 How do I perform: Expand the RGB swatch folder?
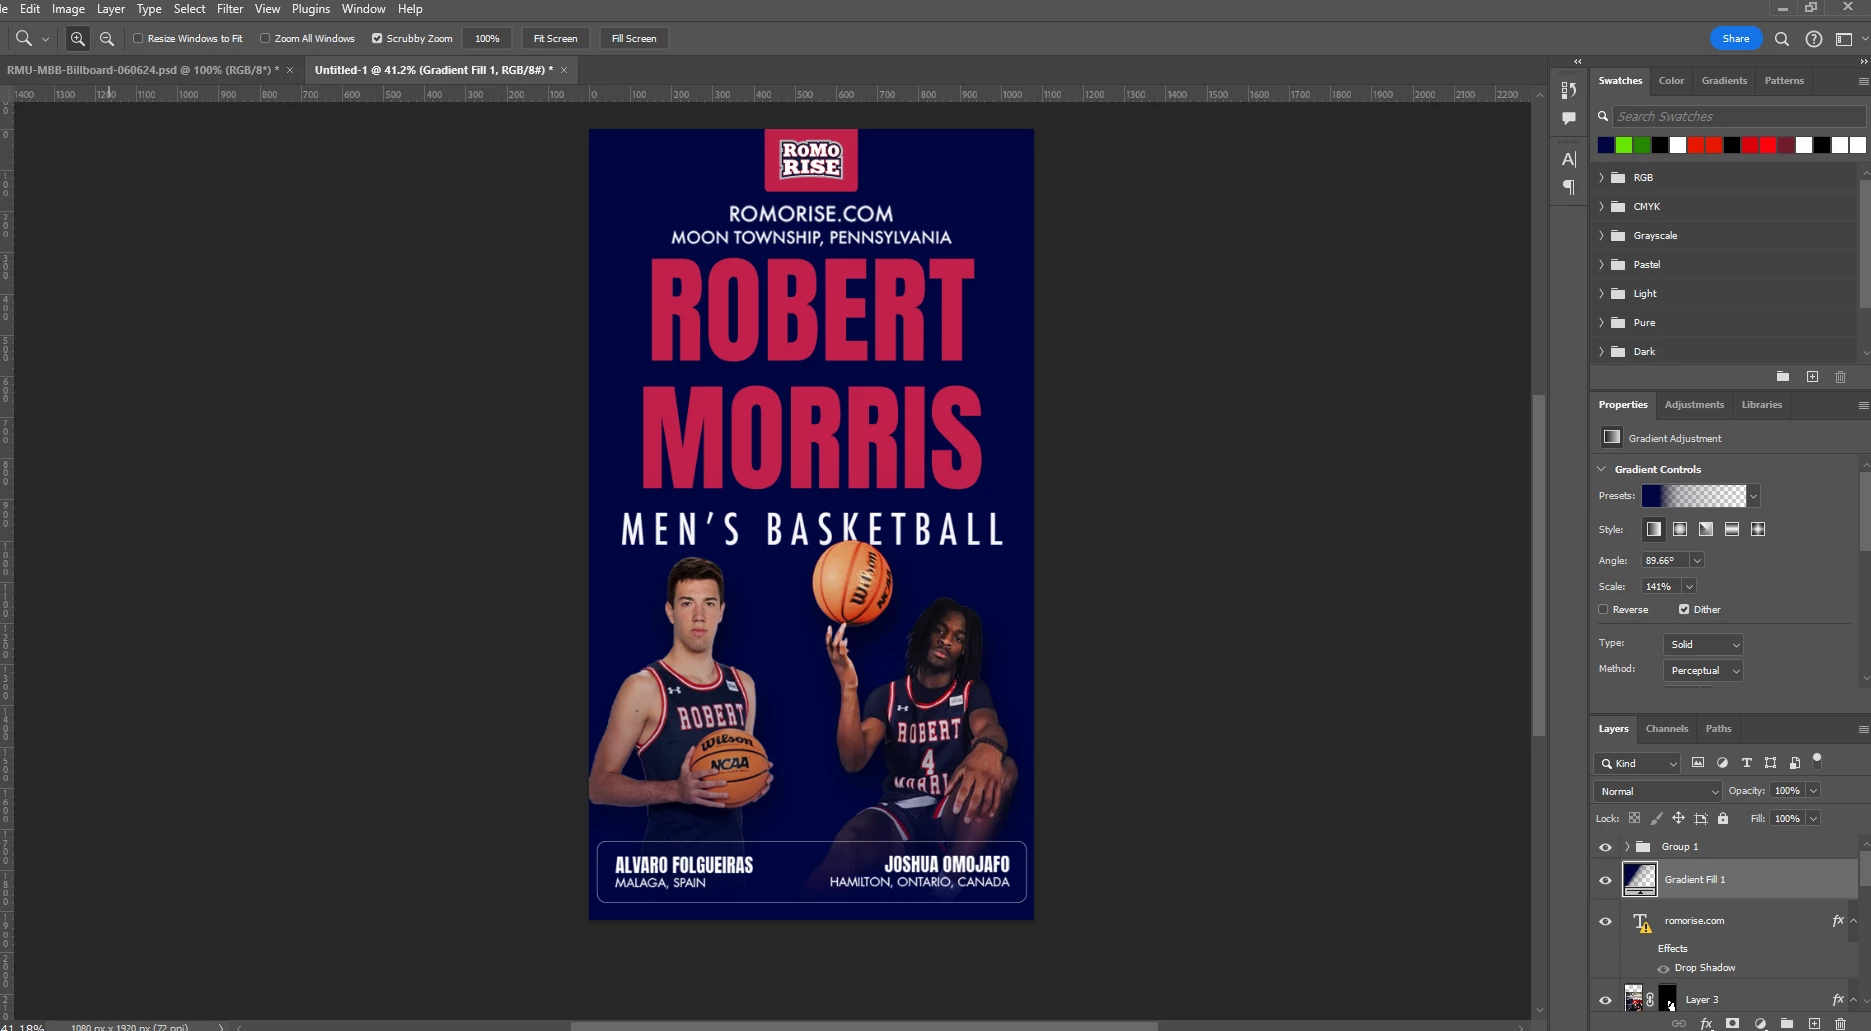point(1601,177)
